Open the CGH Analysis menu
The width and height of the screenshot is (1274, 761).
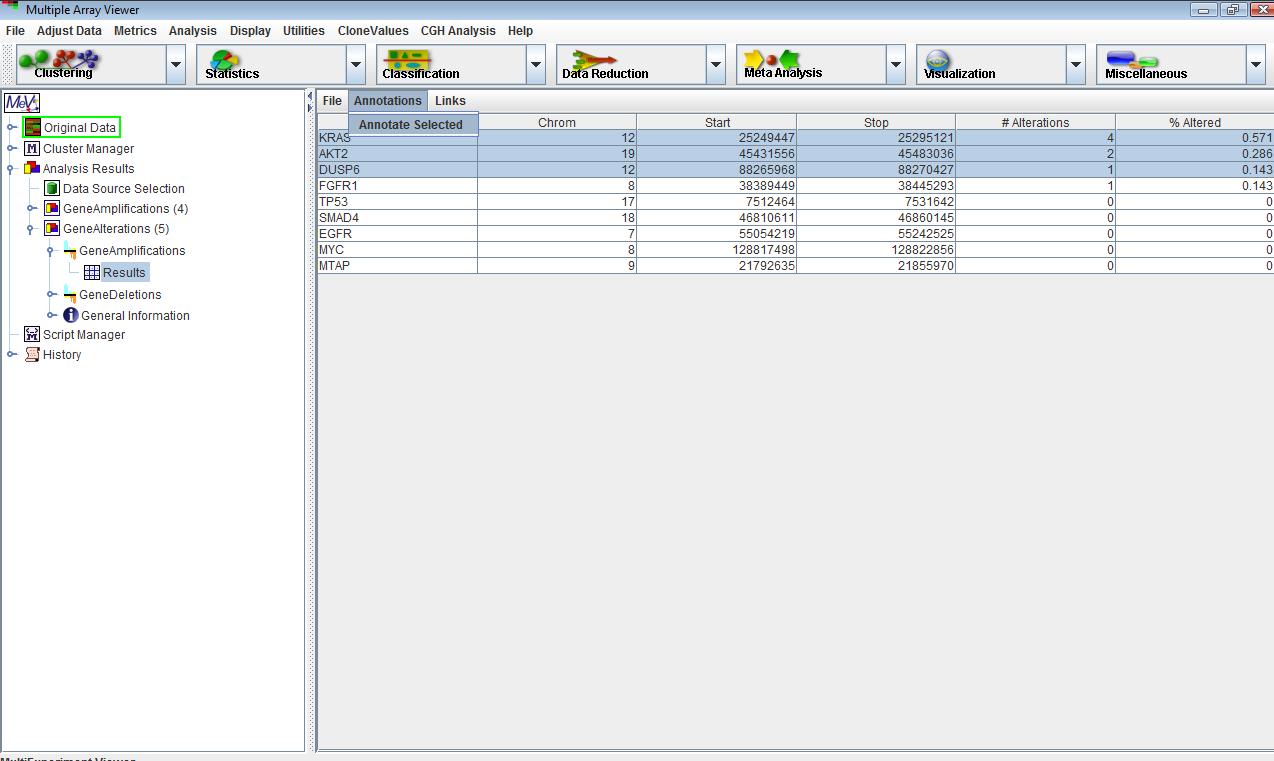tap(457, 31)
